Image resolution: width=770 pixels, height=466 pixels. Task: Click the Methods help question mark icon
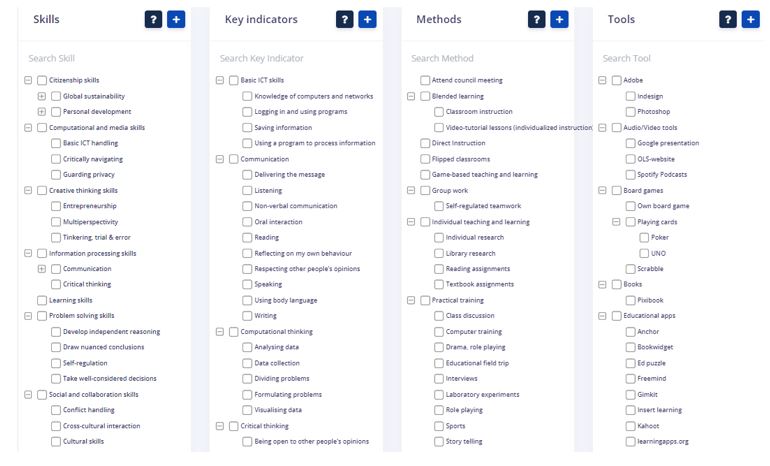pyautogui.click(x=536, y=20)
